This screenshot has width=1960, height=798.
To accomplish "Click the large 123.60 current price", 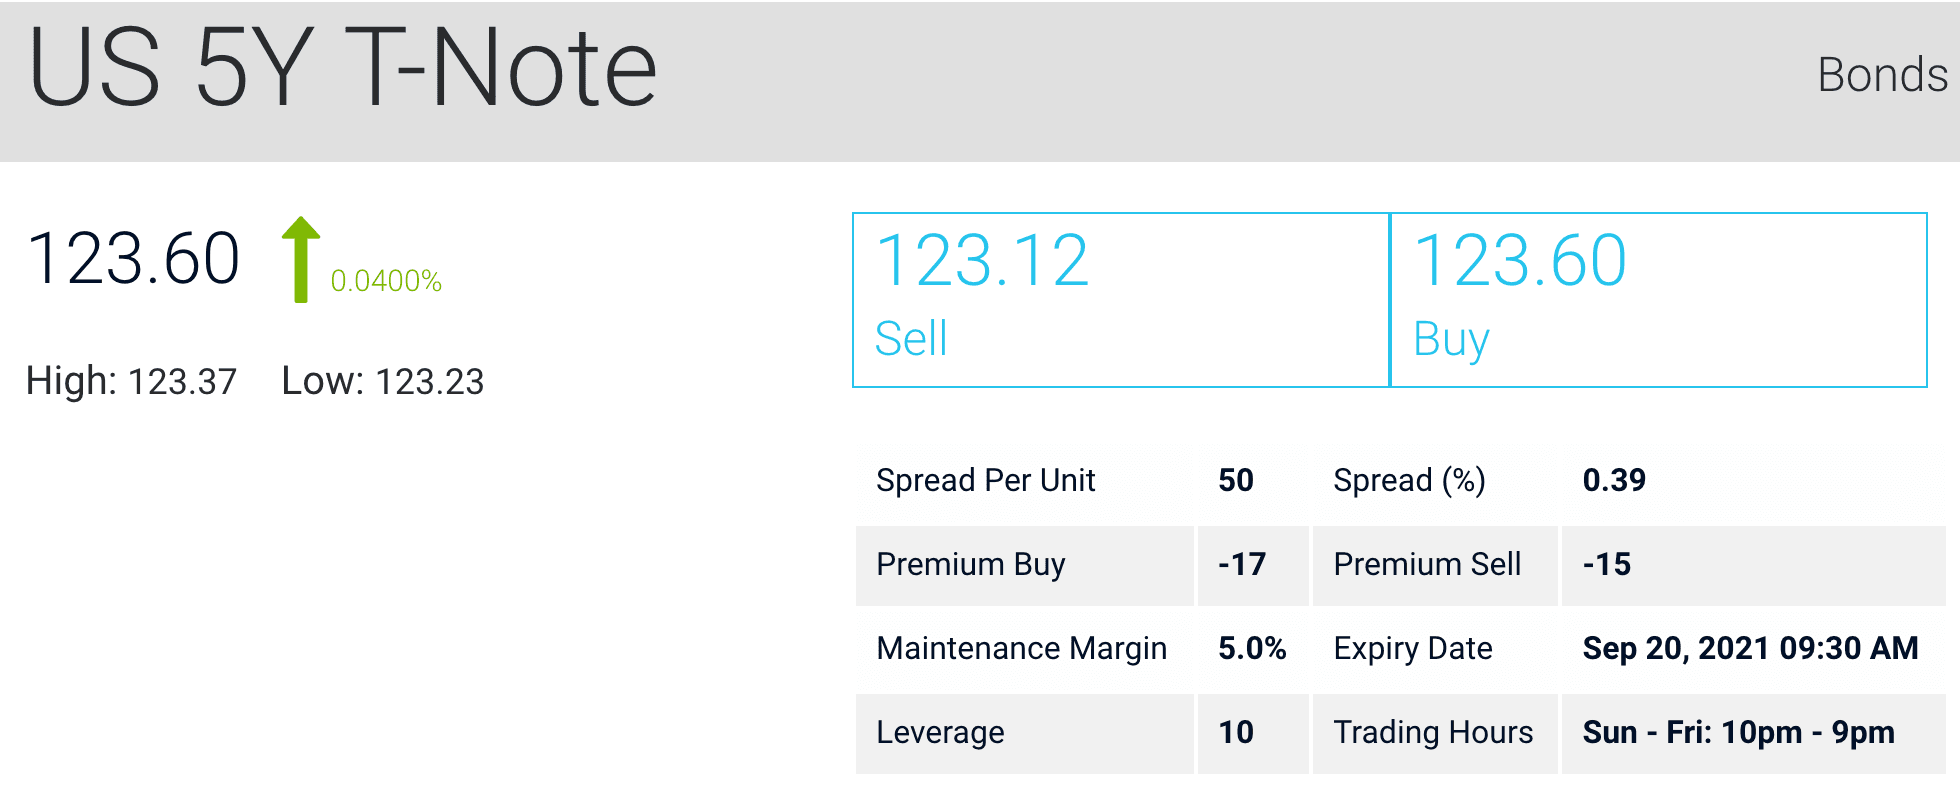I will click(134, 259).
